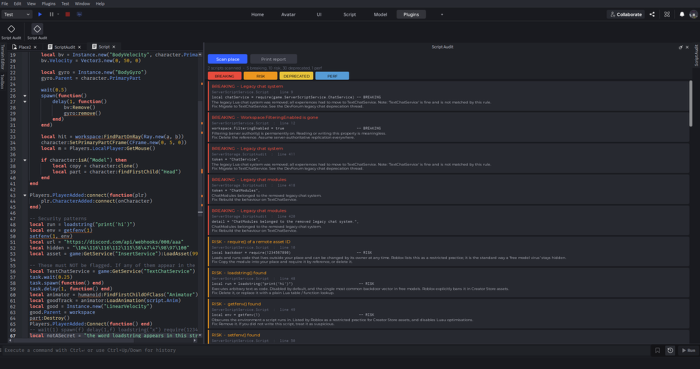700x369 pixels.
Task: Stop the test with red square
Action: tap(67, 14)
